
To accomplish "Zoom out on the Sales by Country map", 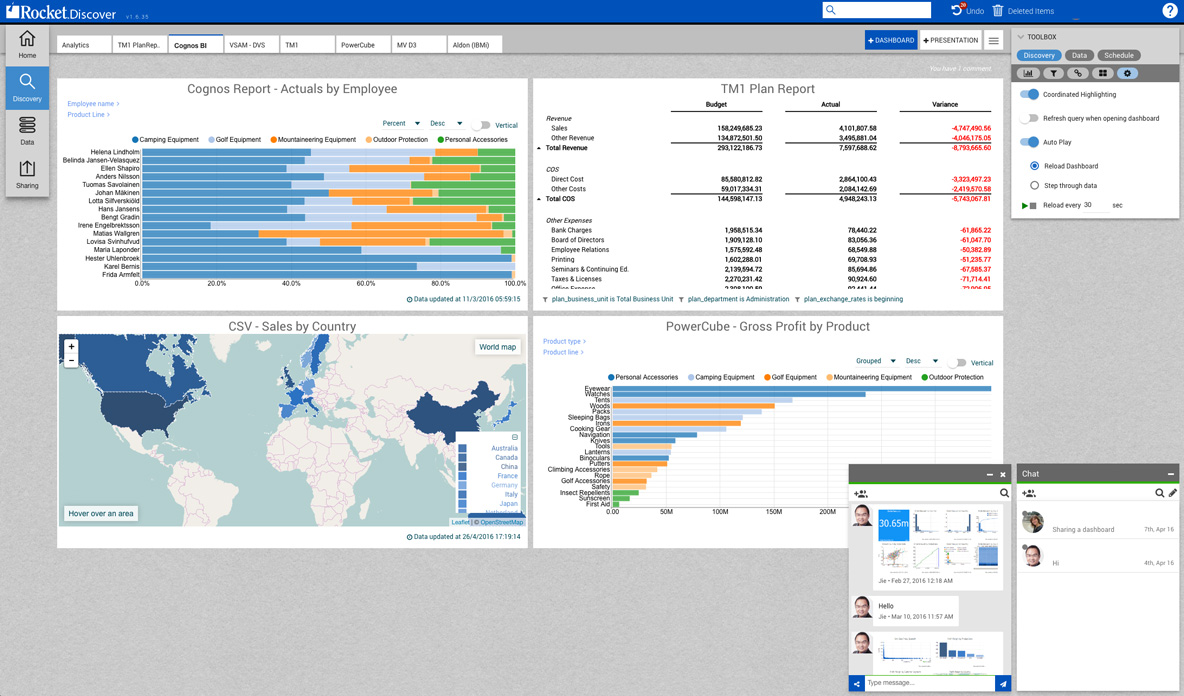I will [71, 360].
